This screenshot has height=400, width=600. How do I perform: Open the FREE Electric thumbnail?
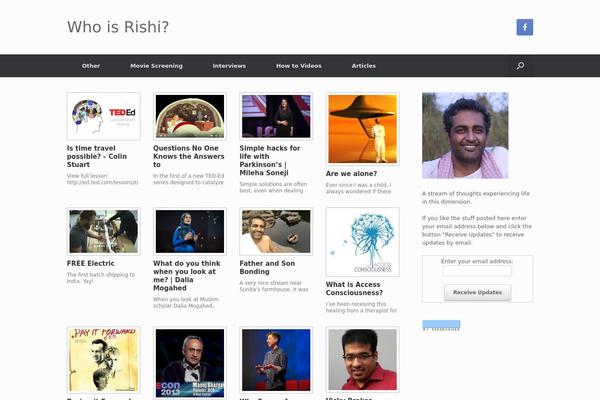tap(104, 231)
